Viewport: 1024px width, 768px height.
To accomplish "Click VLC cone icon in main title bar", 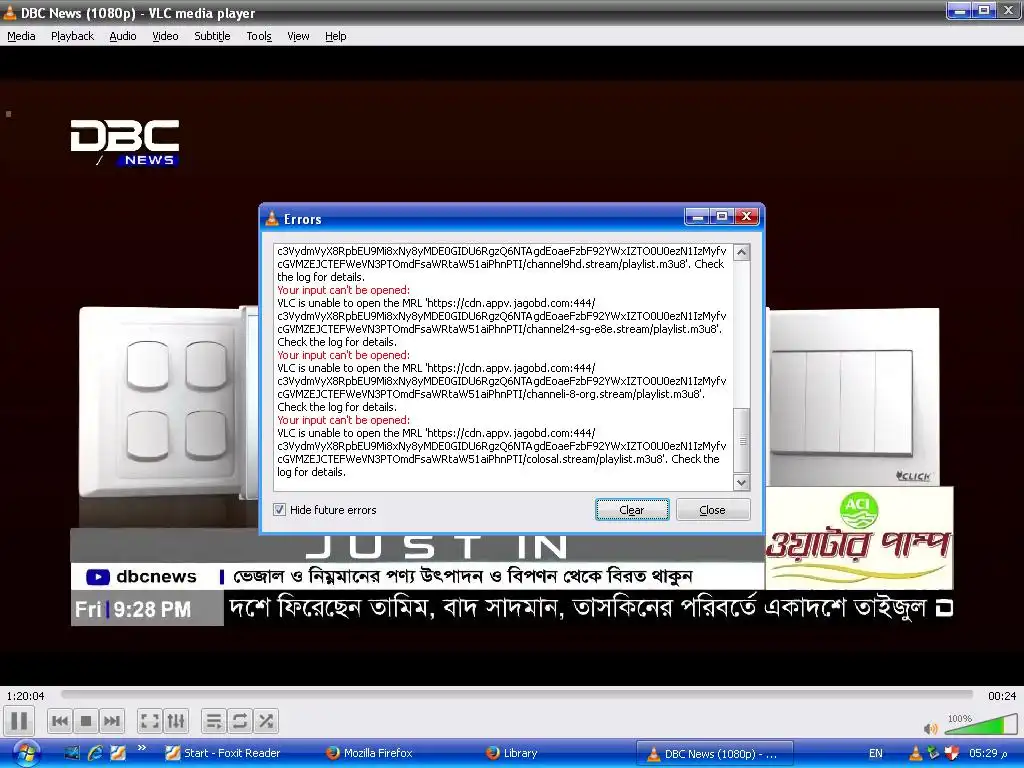I will point(9,12).
